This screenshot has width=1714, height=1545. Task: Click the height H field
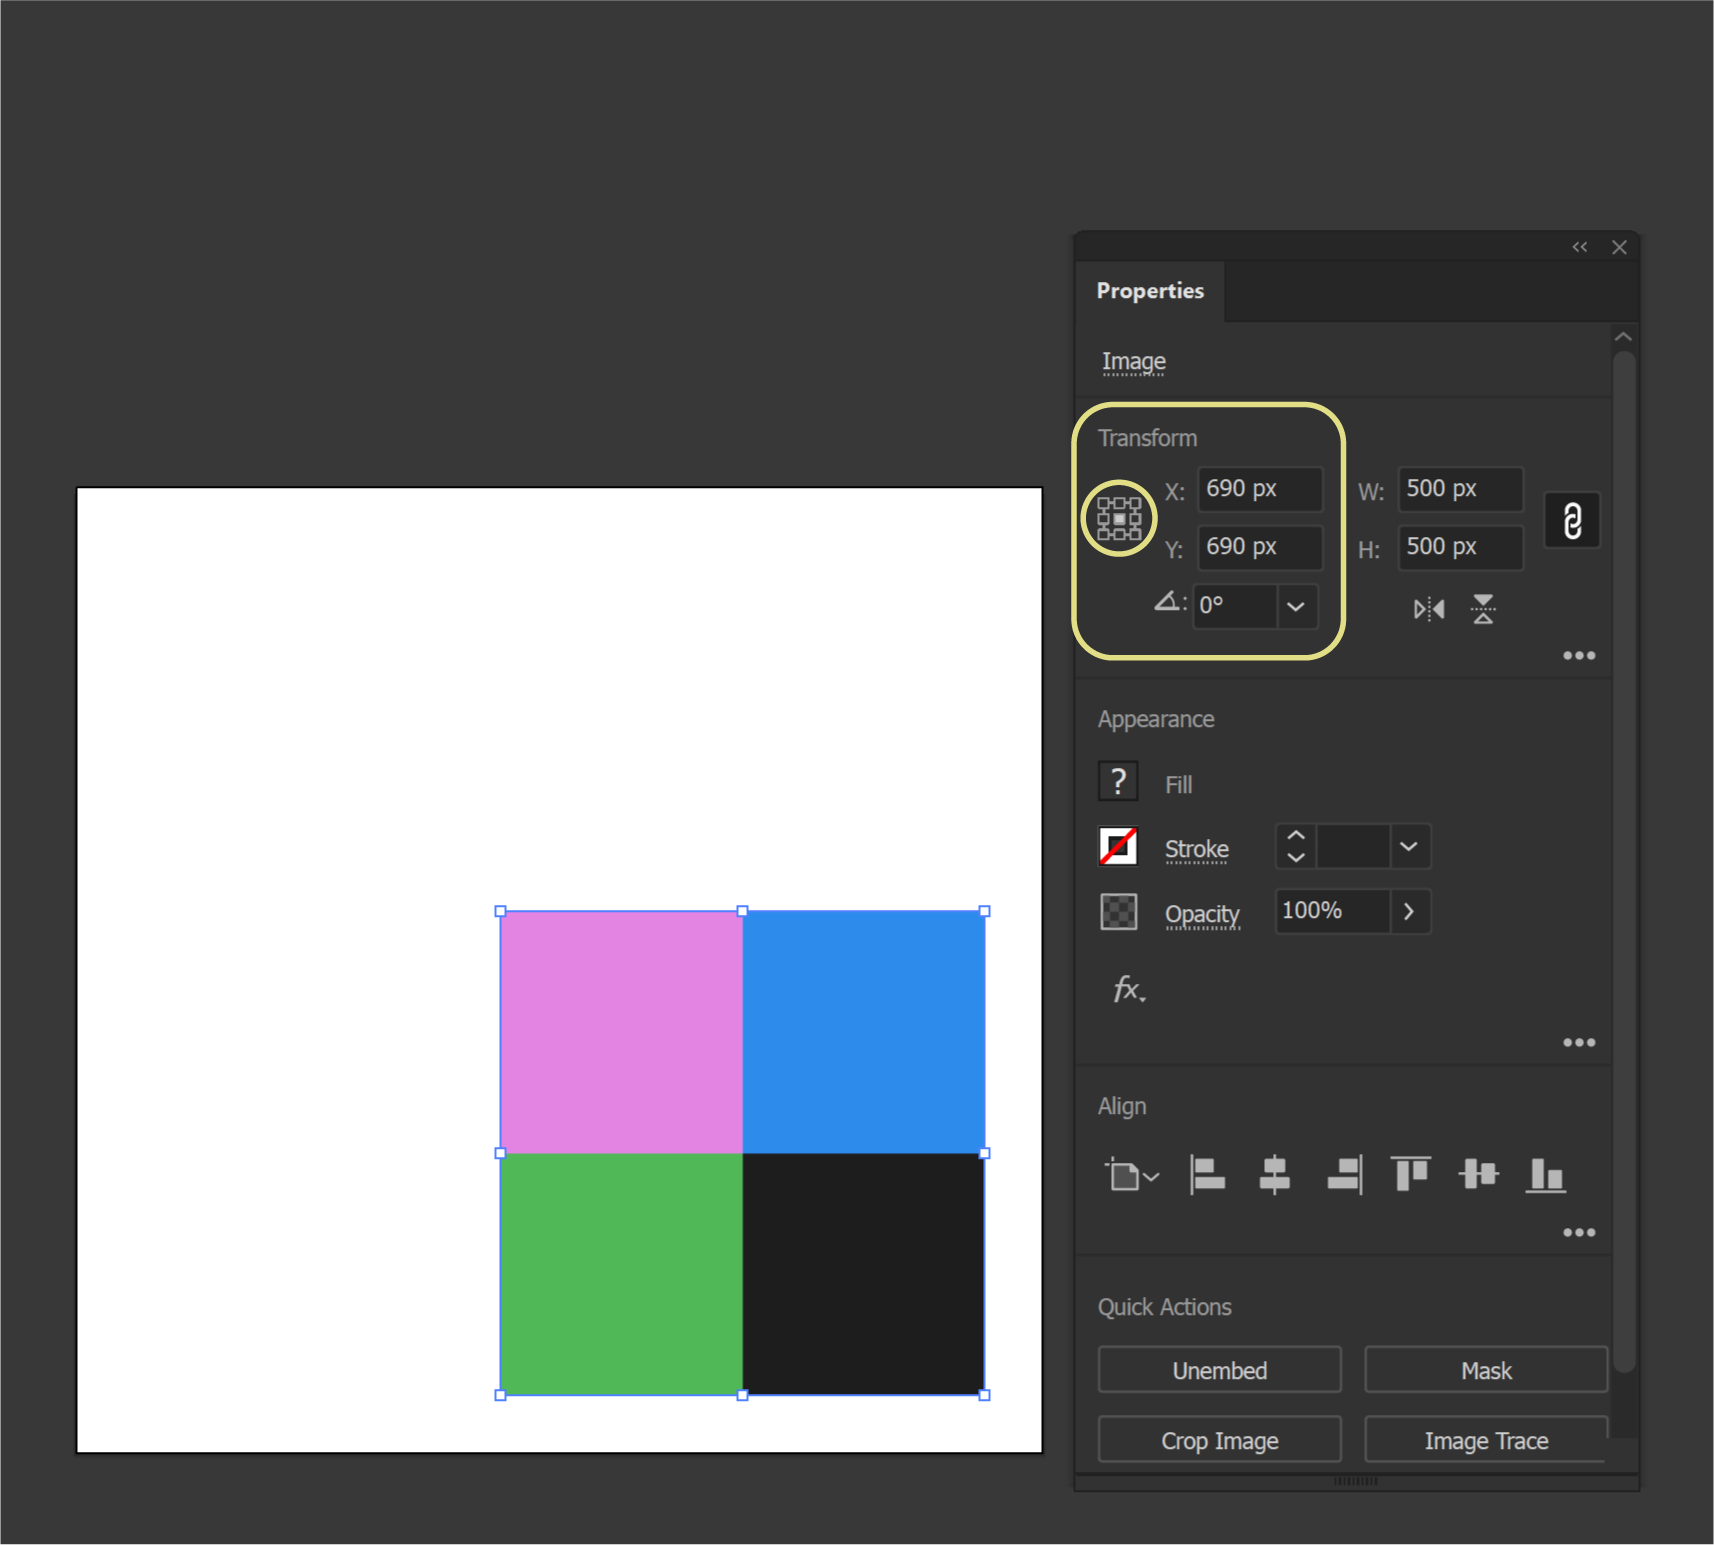point(1461,547)
